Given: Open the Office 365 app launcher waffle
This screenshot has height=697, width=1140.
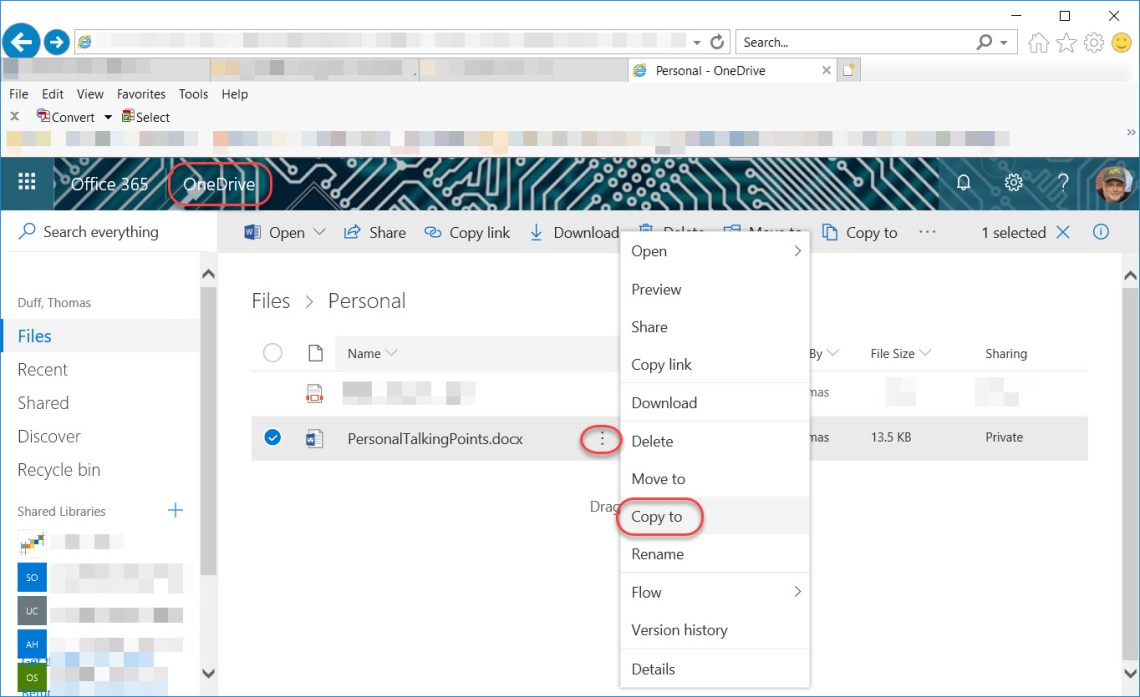Looking at the screenshot, I should pos(27,182).
